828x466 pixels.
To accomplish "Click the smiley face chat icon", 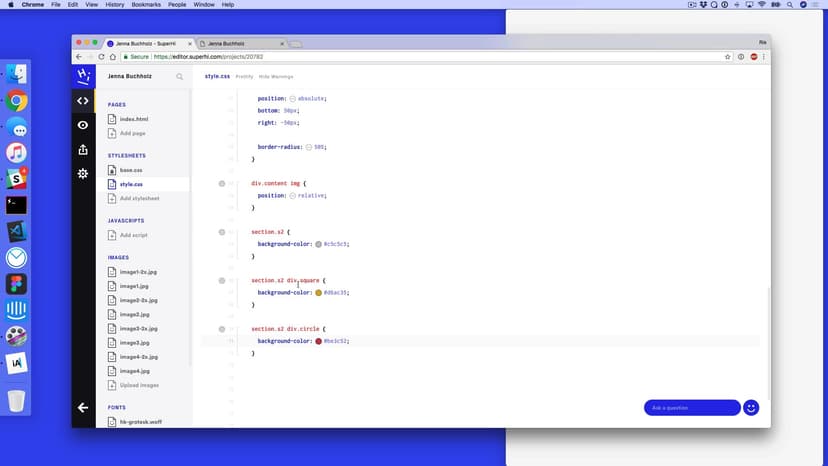I will (x=751, y=408).
